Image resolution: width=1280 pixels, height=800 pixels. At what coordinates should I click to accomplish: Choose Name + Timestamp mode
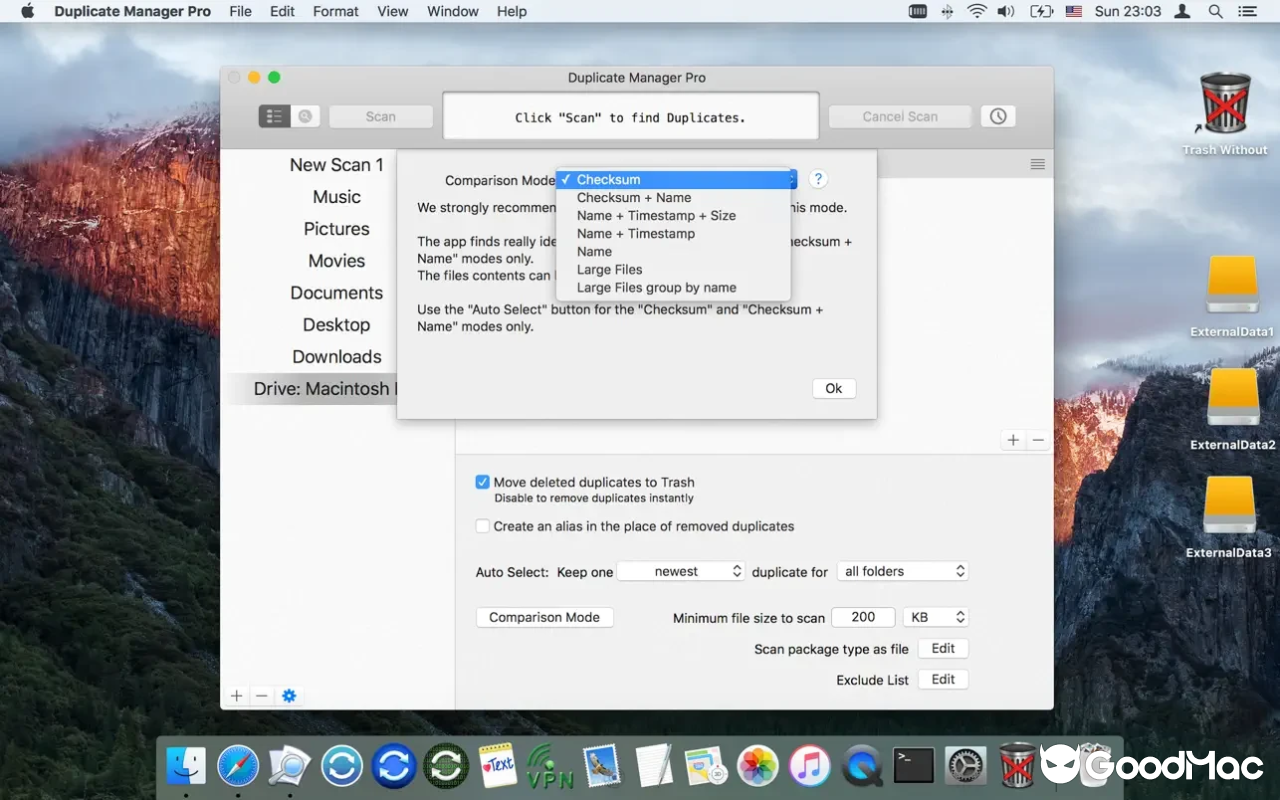pos(673,234)
